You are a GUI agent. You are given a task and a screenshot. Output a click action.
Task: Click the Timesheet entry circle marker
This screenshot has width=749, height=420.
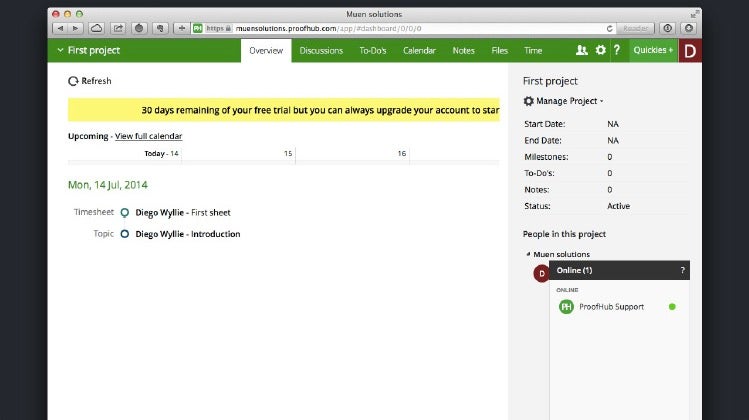click(x=125, y=212)
